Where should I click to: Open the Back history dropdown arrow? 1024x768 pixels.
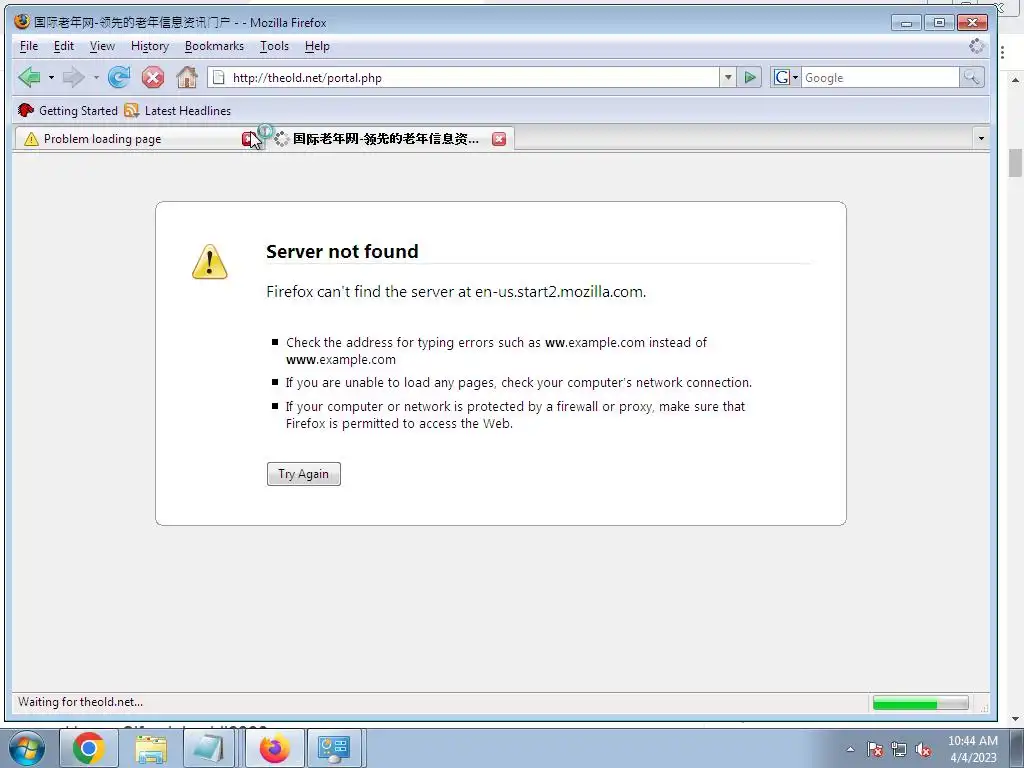pos(51,77)
